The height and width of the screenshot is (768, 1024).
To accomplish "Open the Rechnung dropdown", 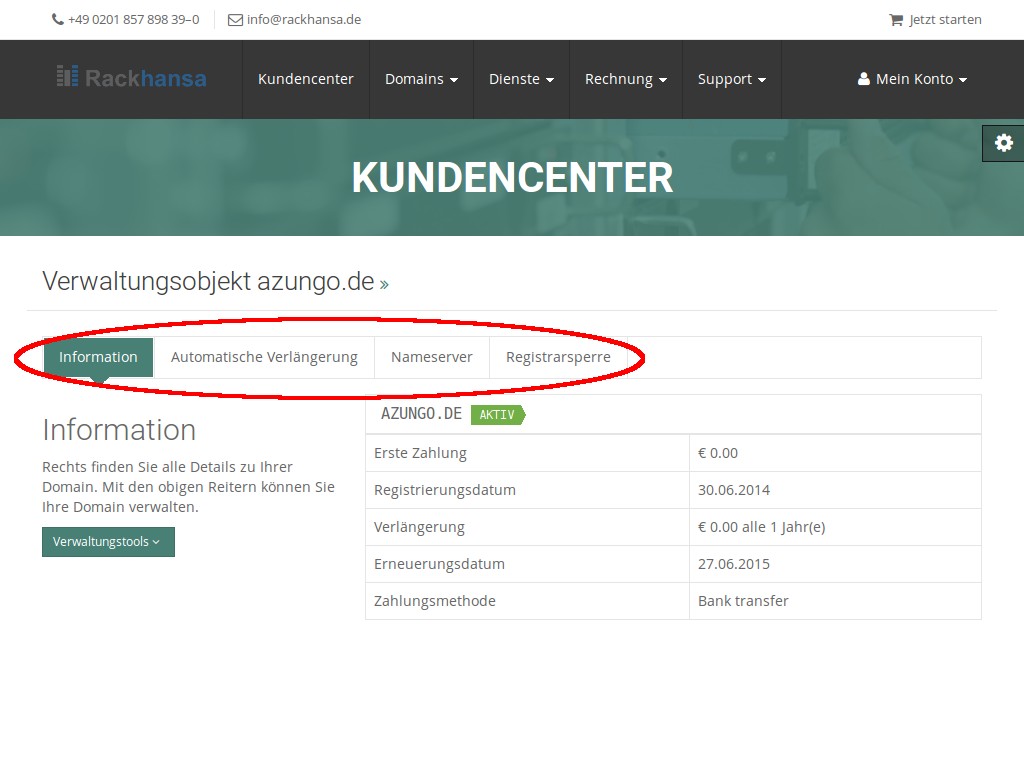I will 626,79.
